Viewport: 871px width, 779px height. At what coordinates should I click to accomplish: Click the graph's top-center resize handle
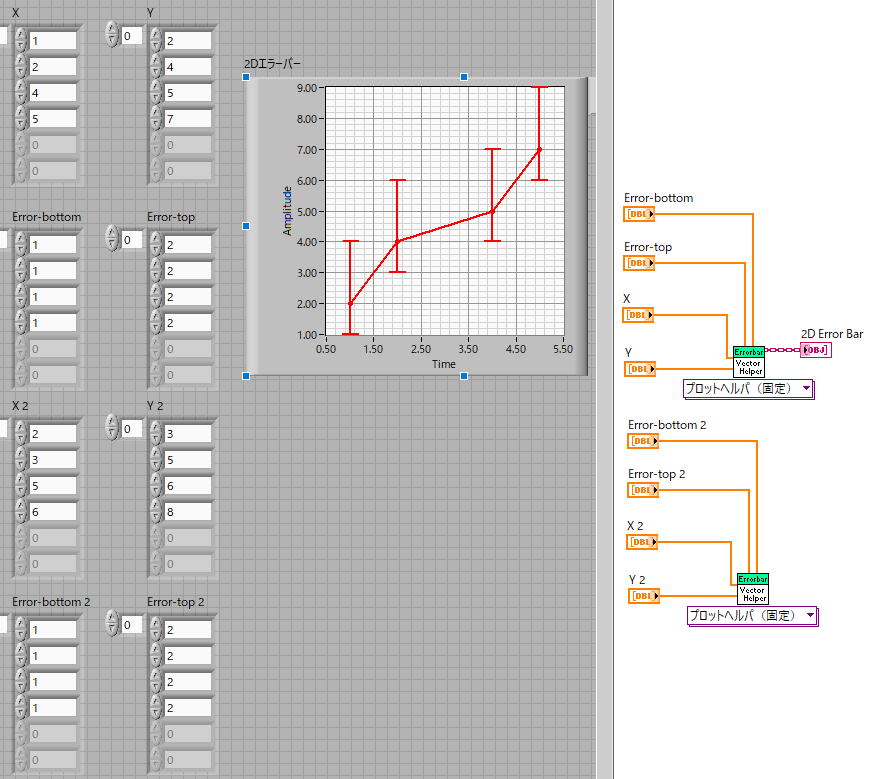463,77
